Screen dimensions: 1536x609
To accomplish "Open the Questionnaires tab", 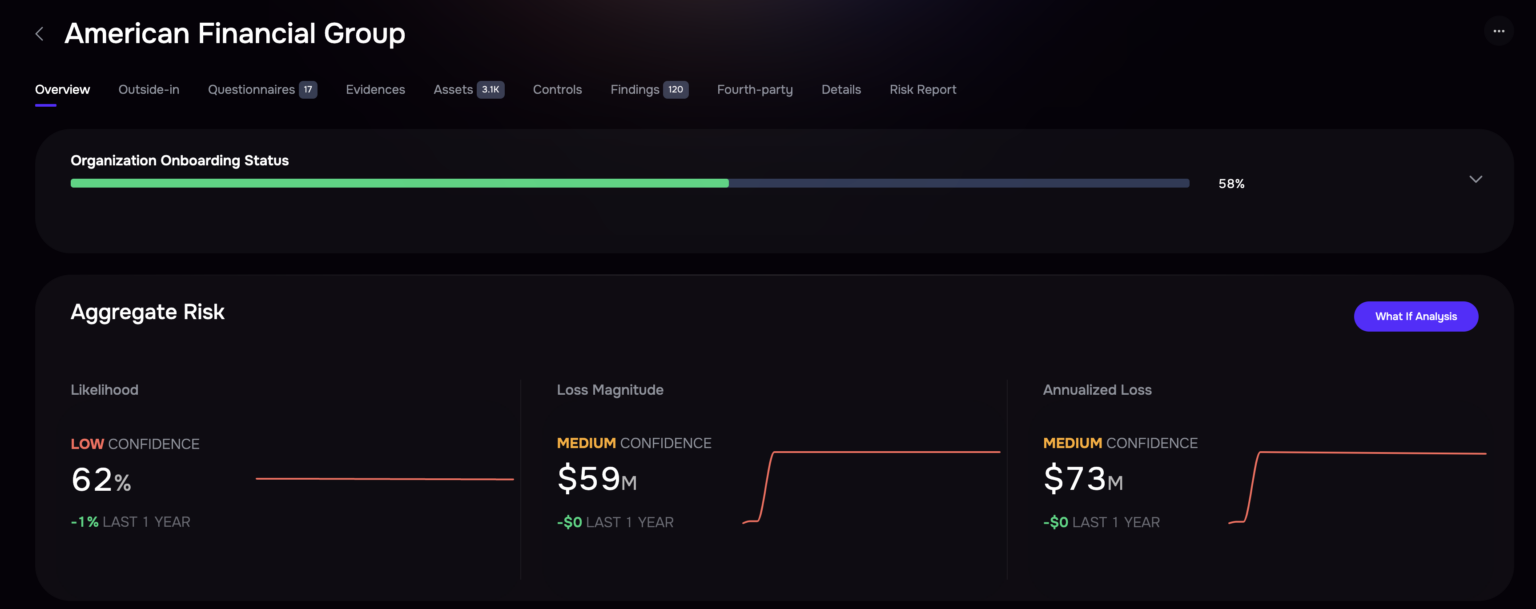I will (251, 90).
